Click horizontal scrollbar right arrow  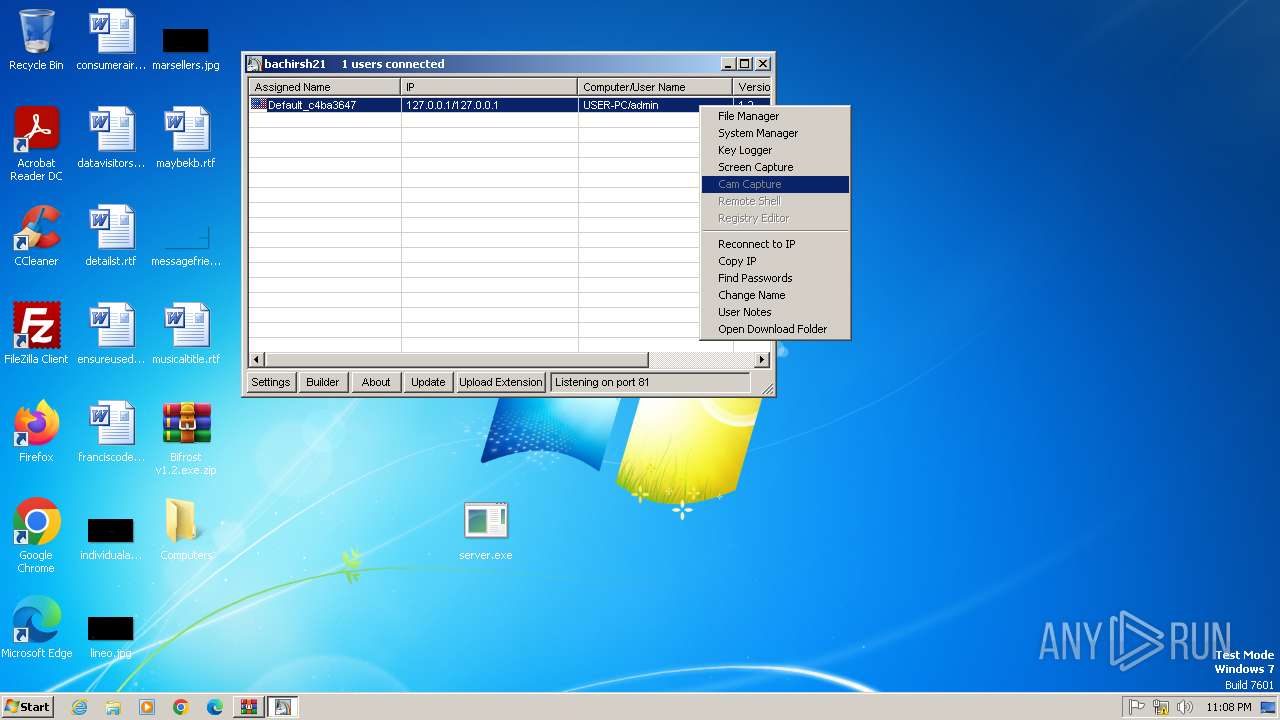[762, 359]
